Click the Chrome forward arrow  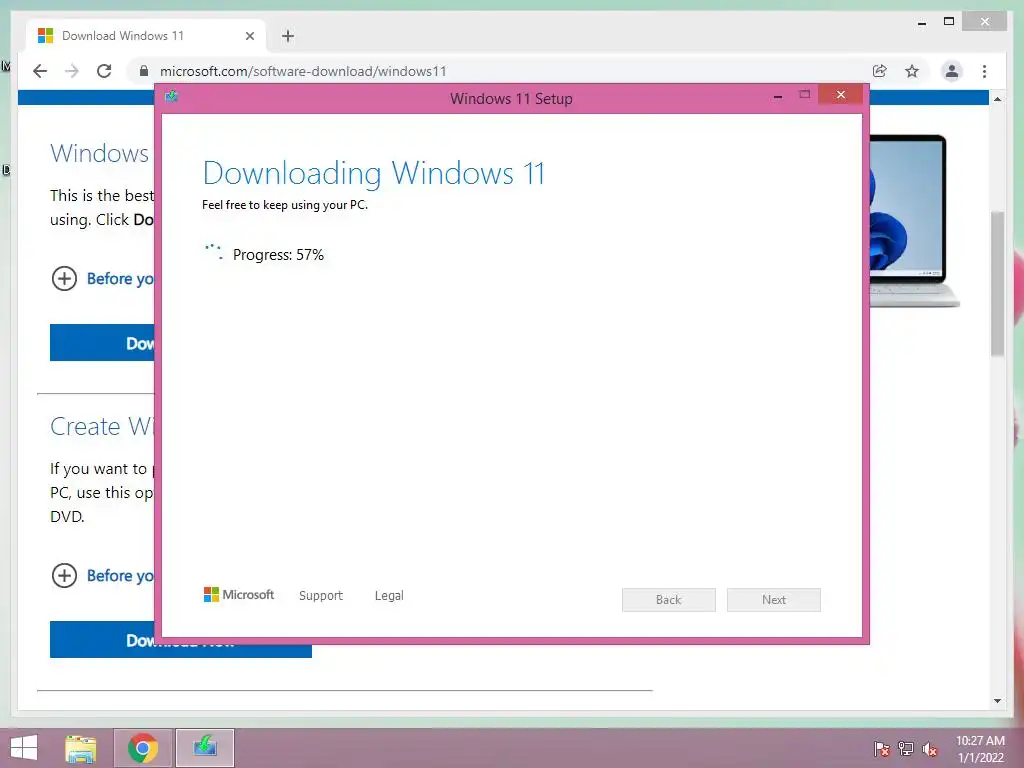pyautogui.click(x=72, y=71)
